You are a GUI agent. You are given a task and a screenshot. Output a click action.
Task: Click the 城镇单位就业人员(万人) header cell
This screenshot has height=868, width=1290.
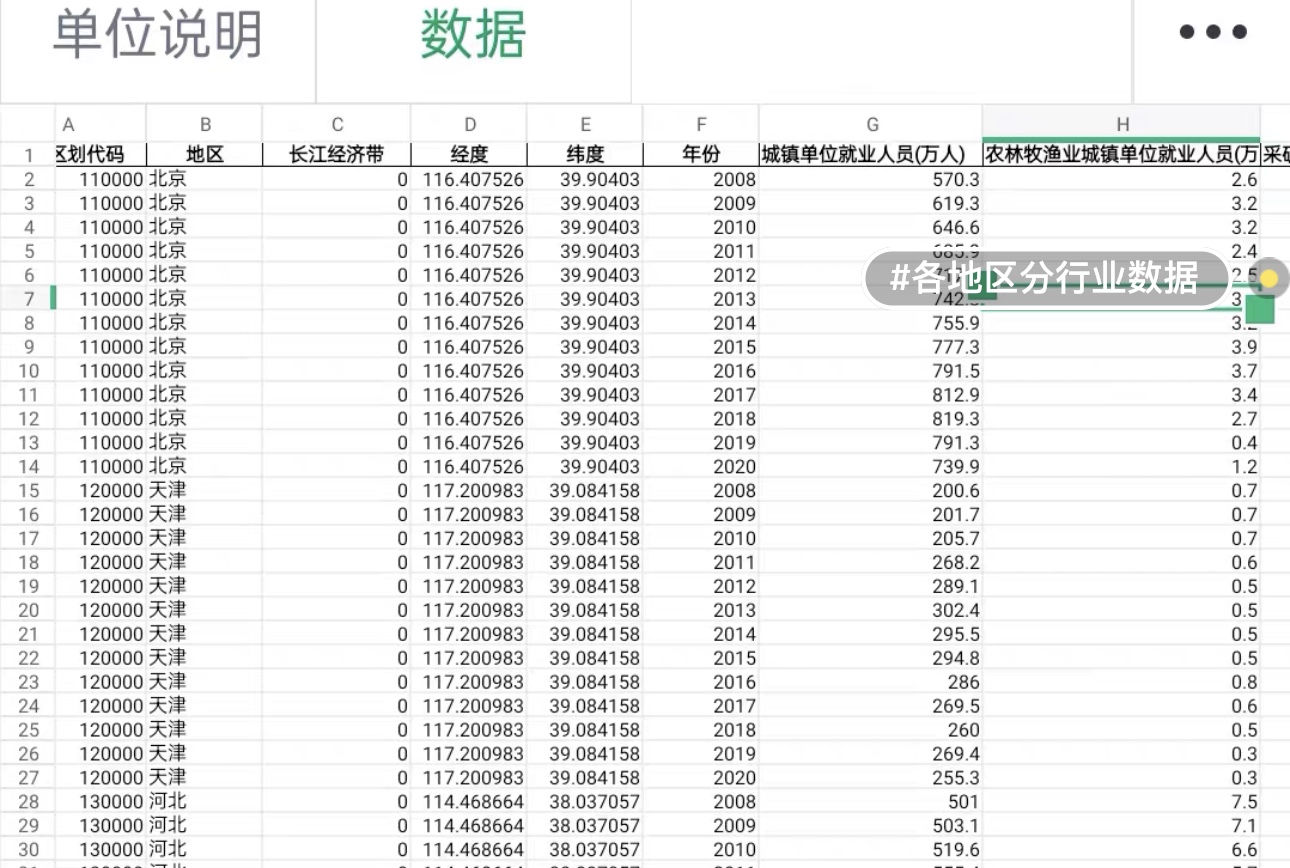coord(871,155)
